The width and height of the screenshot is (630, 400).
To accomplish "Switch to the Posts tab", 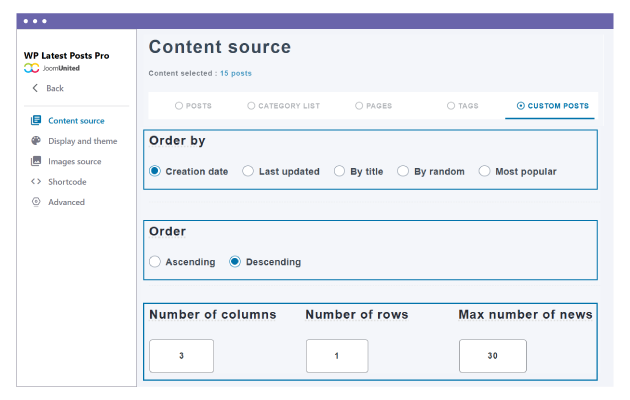I will coord(193,106).
